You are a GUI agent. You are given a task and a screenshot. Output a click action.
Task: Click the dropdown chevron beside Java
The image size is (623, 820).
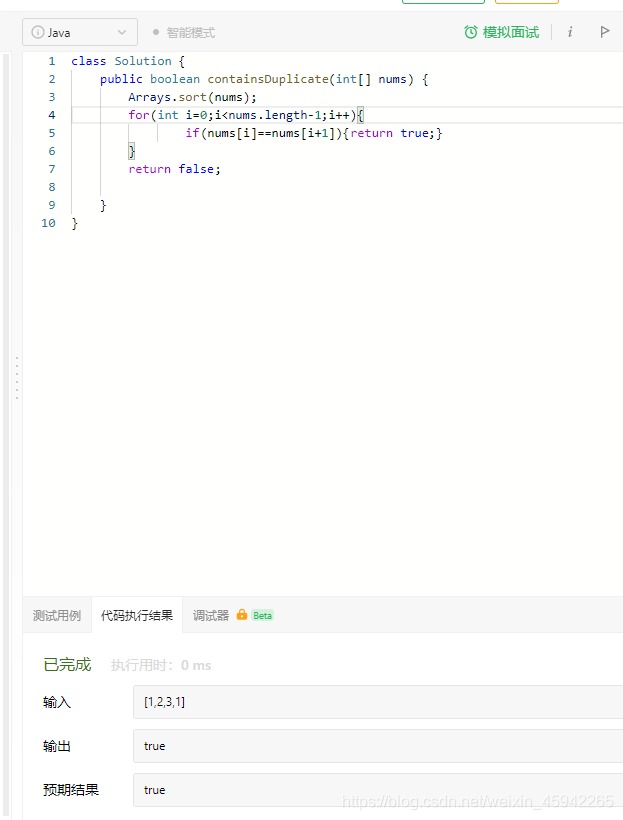pyautogui.click(x=122, y=32)
